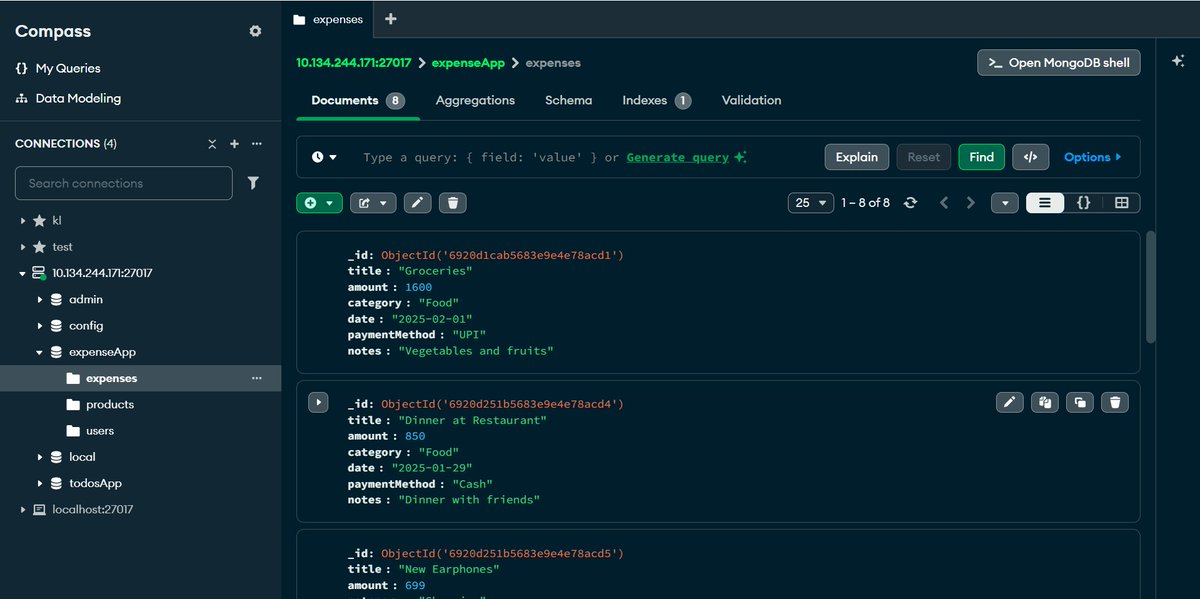
Task: Go to previous page of documents
Action: pyautogui.click(x=944, y=203)
